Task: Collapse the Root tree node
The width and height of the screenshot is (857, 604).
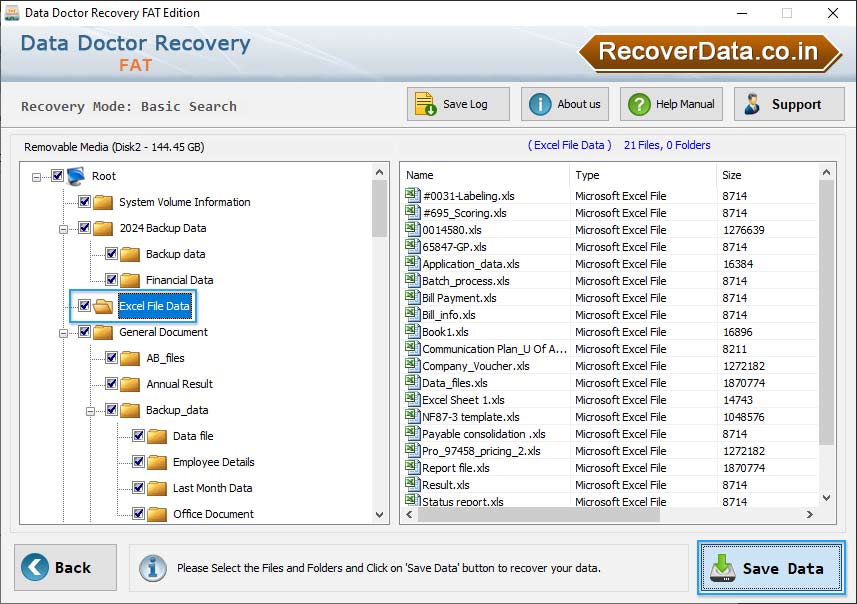Action: 36,177
